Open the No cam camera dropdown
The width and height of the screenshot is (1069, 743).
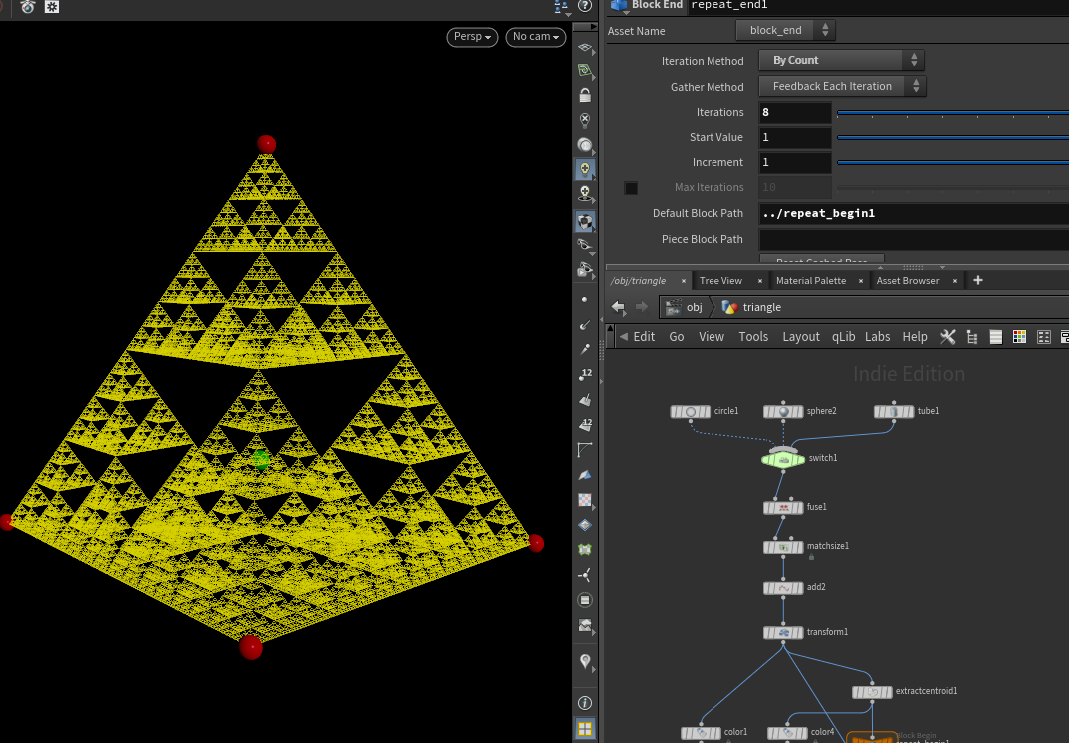(x=536, y=37)
